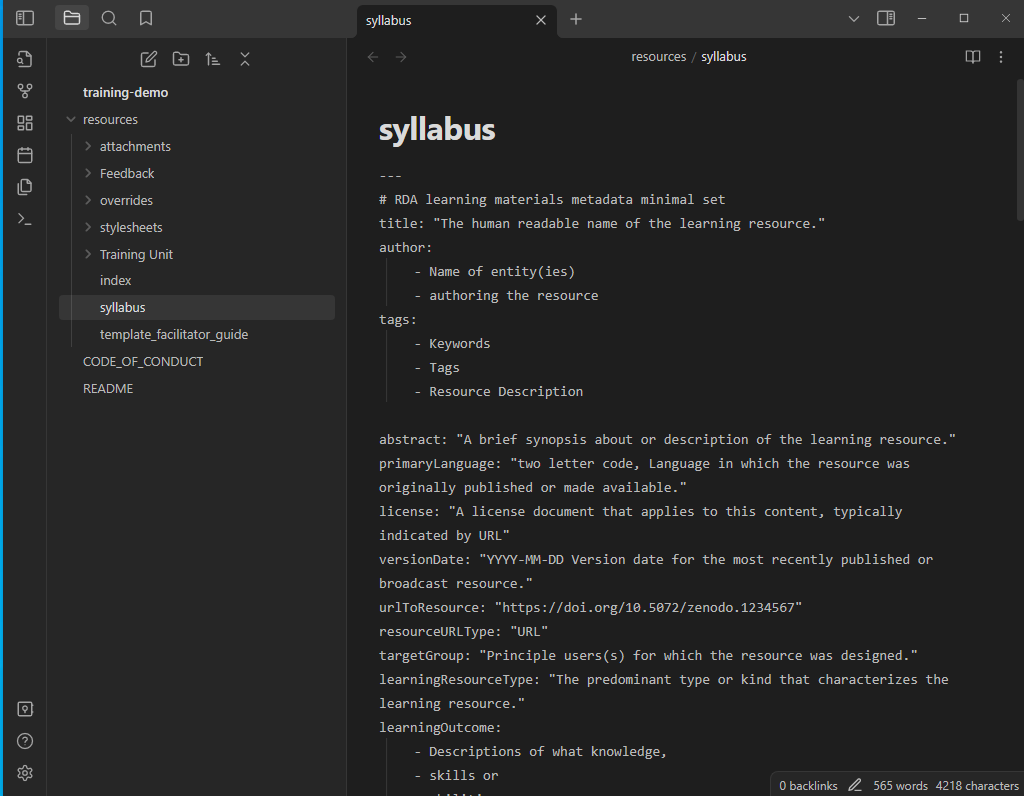1024x796 pixels.
Task: Open Obsidian settings gear
Action: [25, 773]
